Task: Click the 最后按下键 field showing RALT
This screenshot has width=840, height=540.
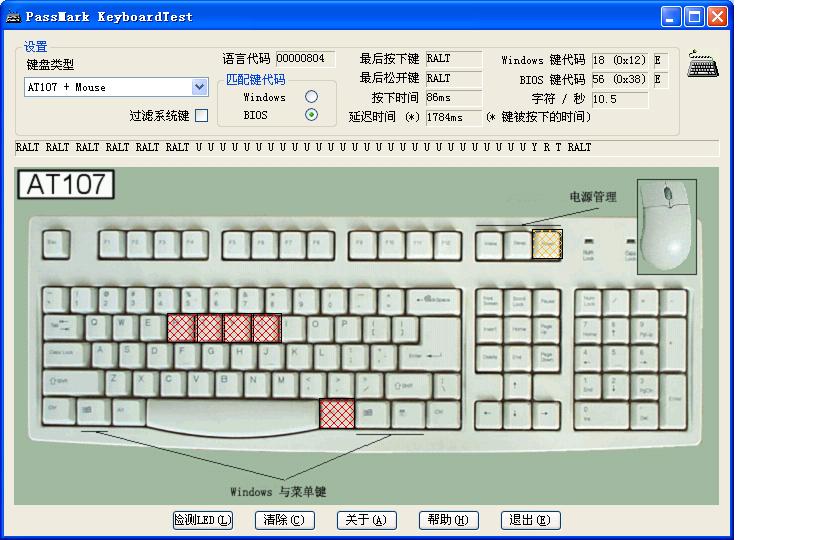Action: pyautogui.click(x=454, y=58)
